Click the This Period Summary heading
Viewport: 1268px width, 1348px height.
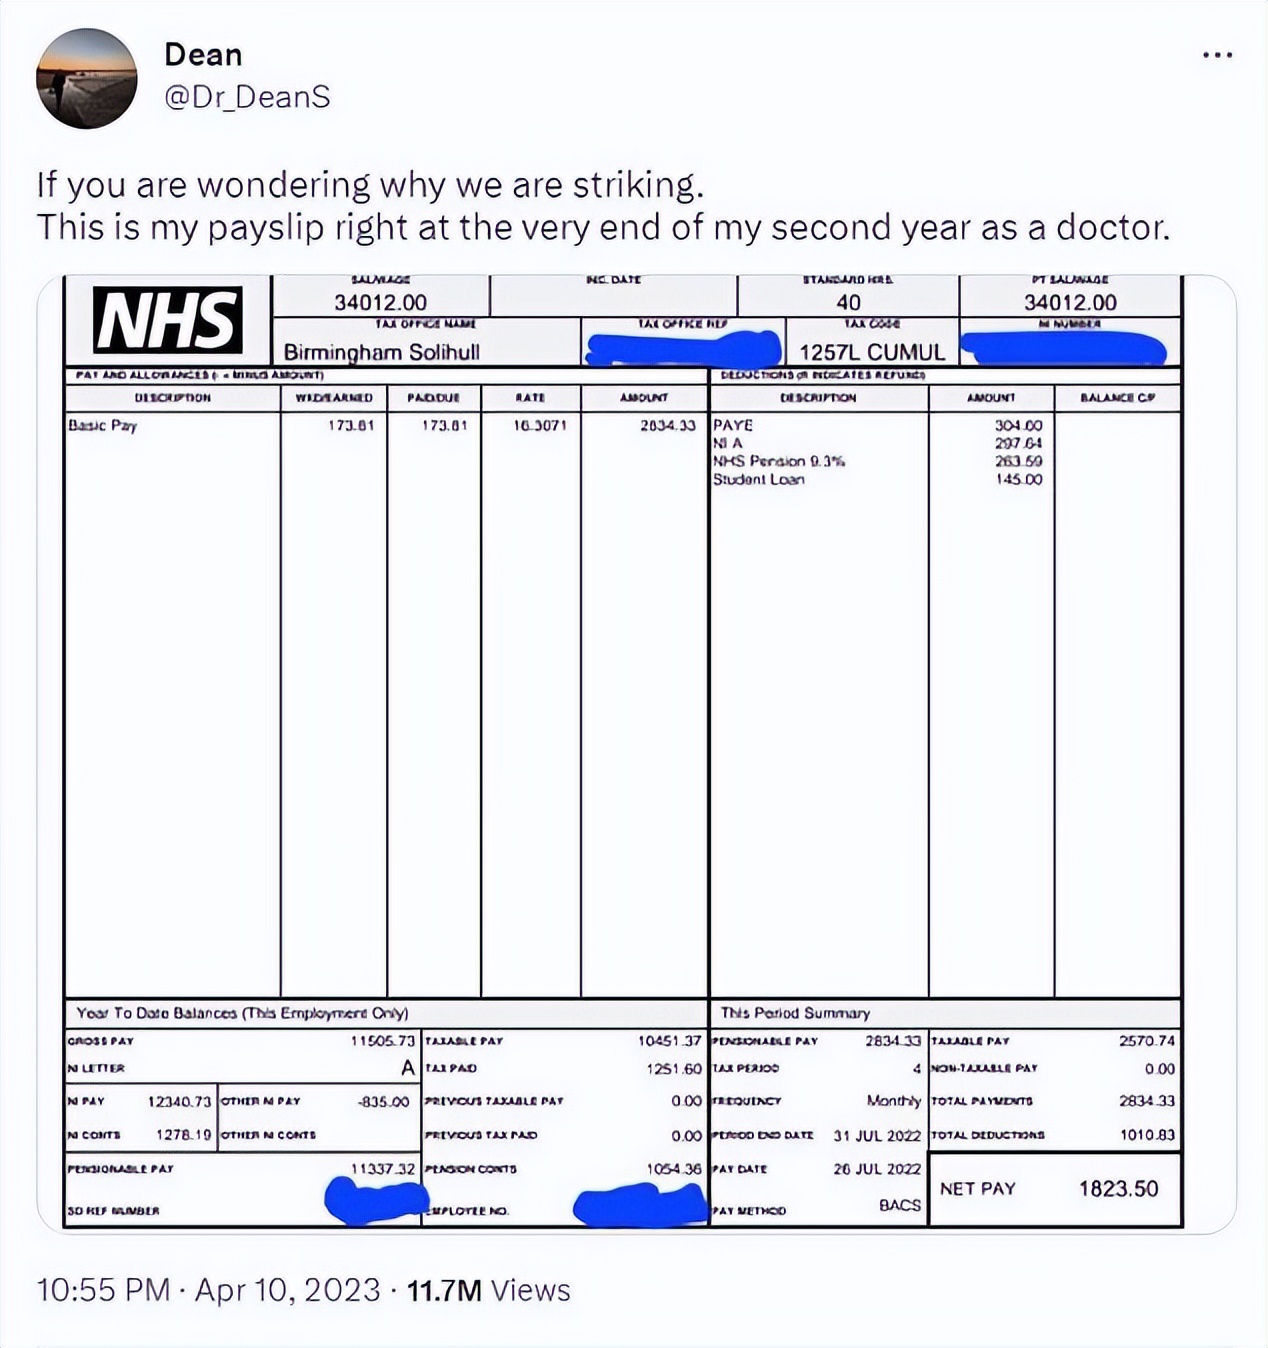[x=795, y=1012]
